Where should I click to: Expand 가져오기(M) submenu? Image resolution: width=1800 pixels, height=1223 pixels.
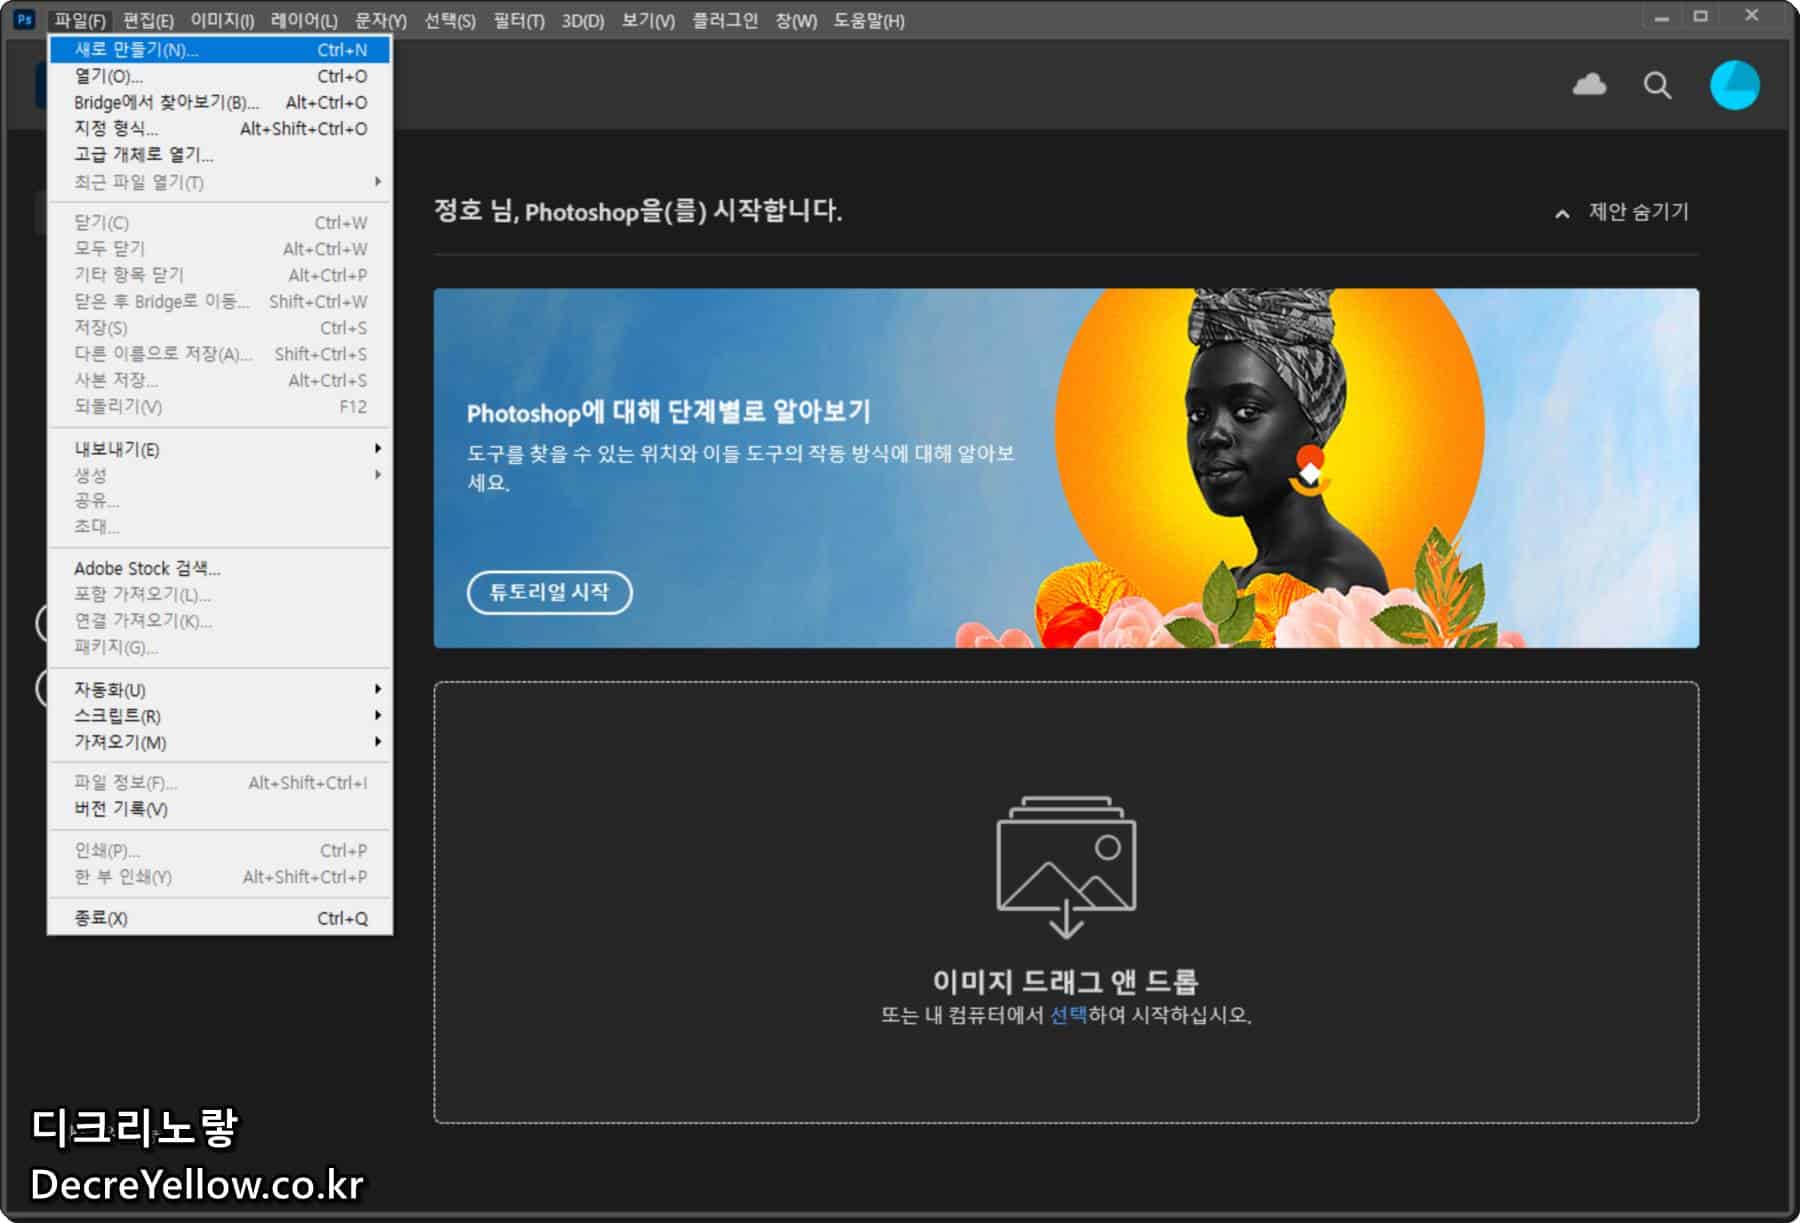pos(220,742)
